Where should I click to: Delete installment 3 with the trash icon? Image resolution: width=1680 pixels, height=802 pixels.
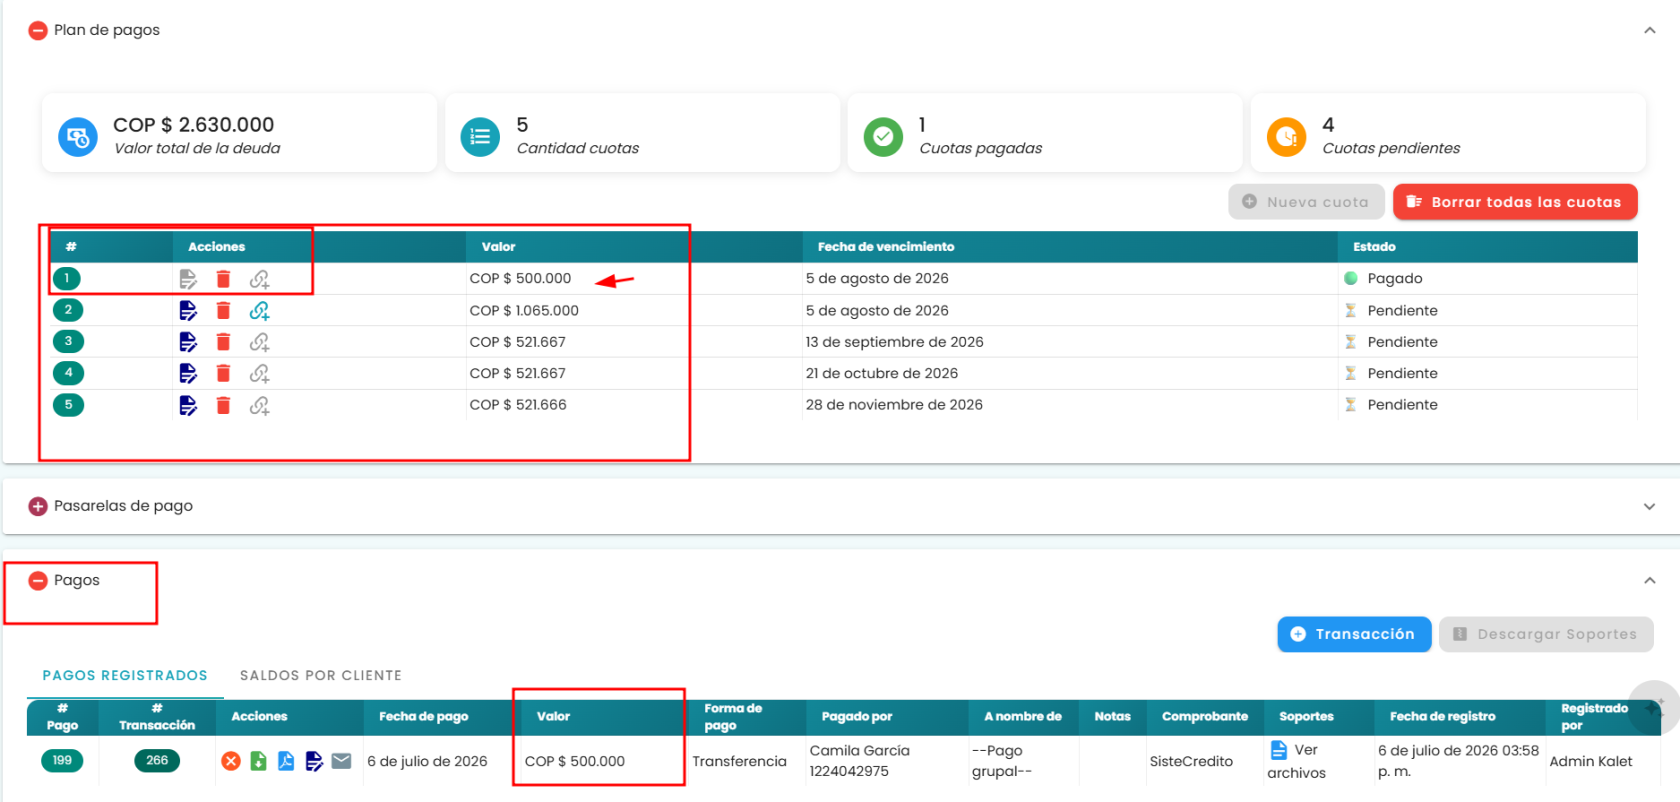click(223, 342)
